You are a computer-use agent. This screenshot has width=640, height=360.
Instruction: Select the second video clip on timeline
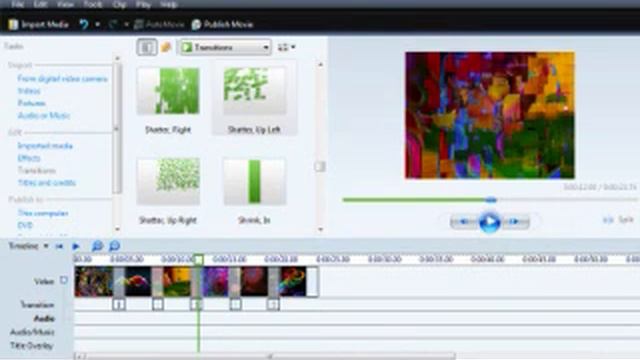[138, 281]
